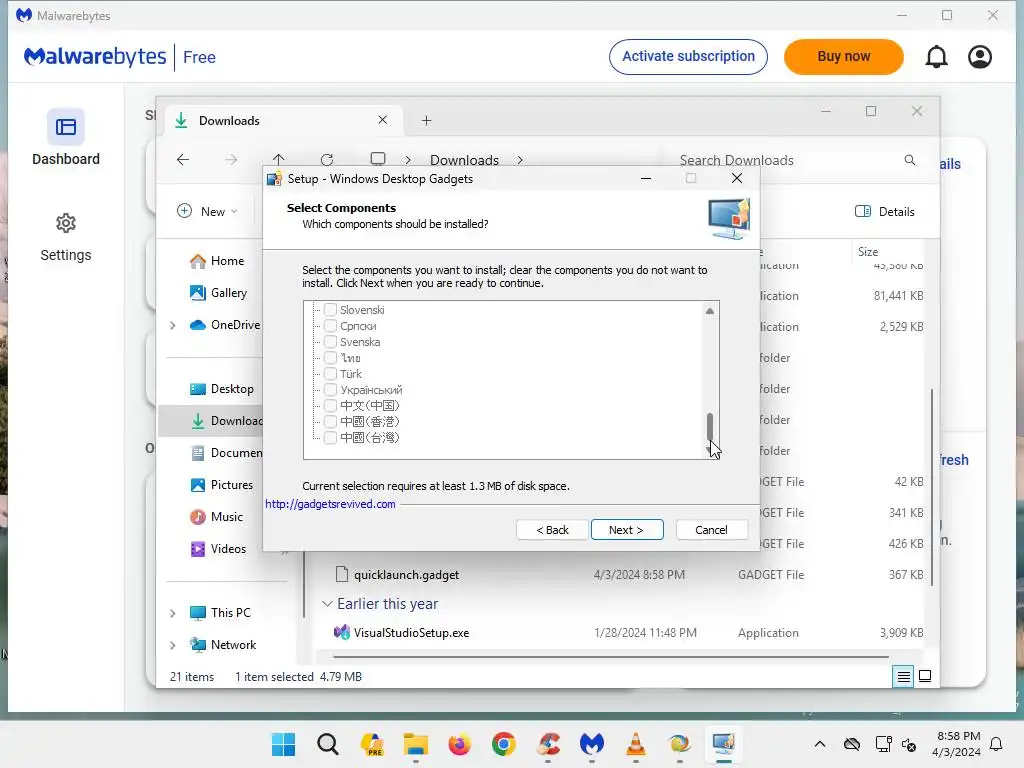Open Malwarebytes notifications bell
1024x768 pixels.
tap(936, 57)
